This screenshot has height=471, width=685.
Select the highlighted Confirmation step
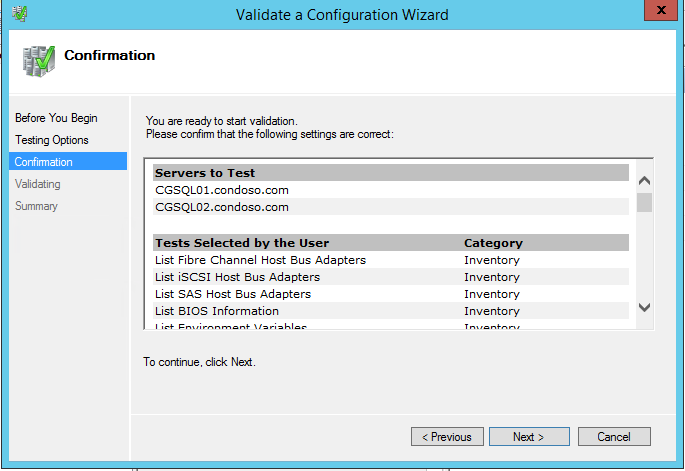68,162
